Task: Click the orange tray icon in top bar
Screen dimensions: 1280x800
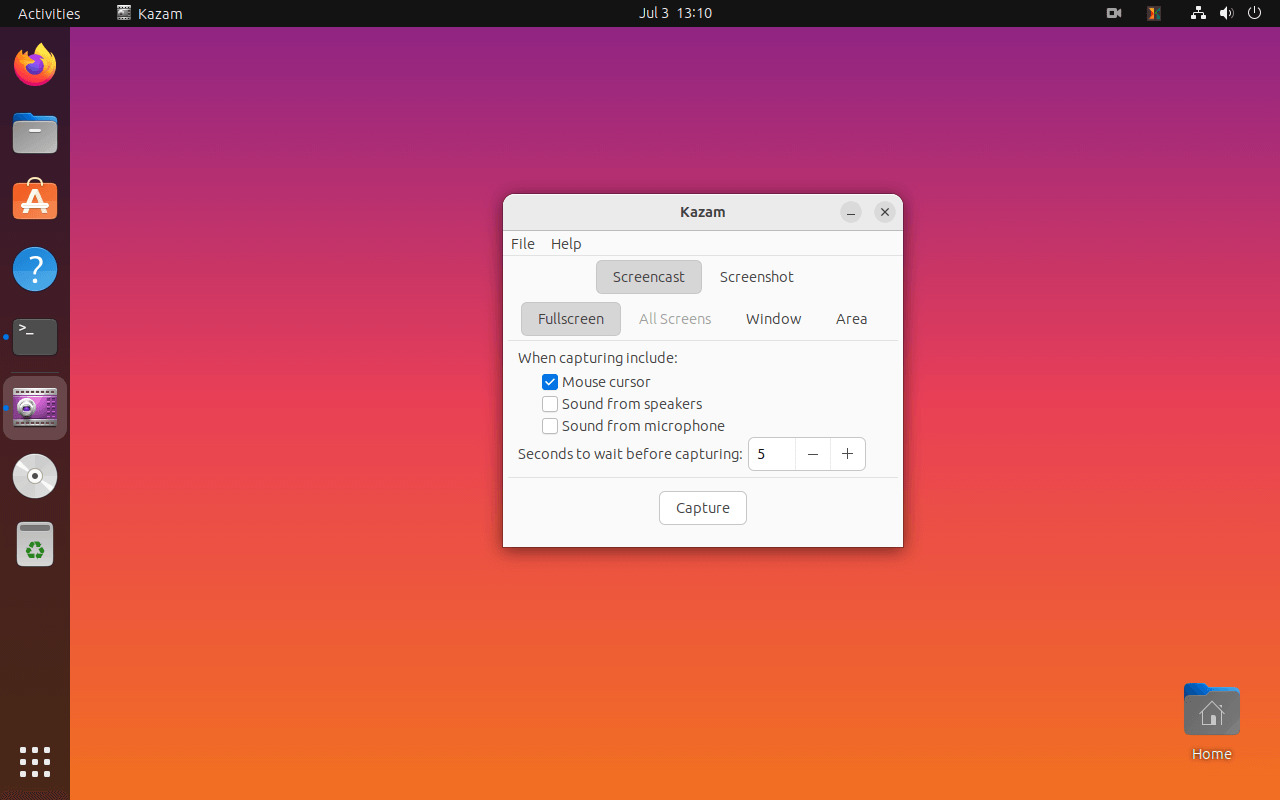Action: tap(1154, 13)
